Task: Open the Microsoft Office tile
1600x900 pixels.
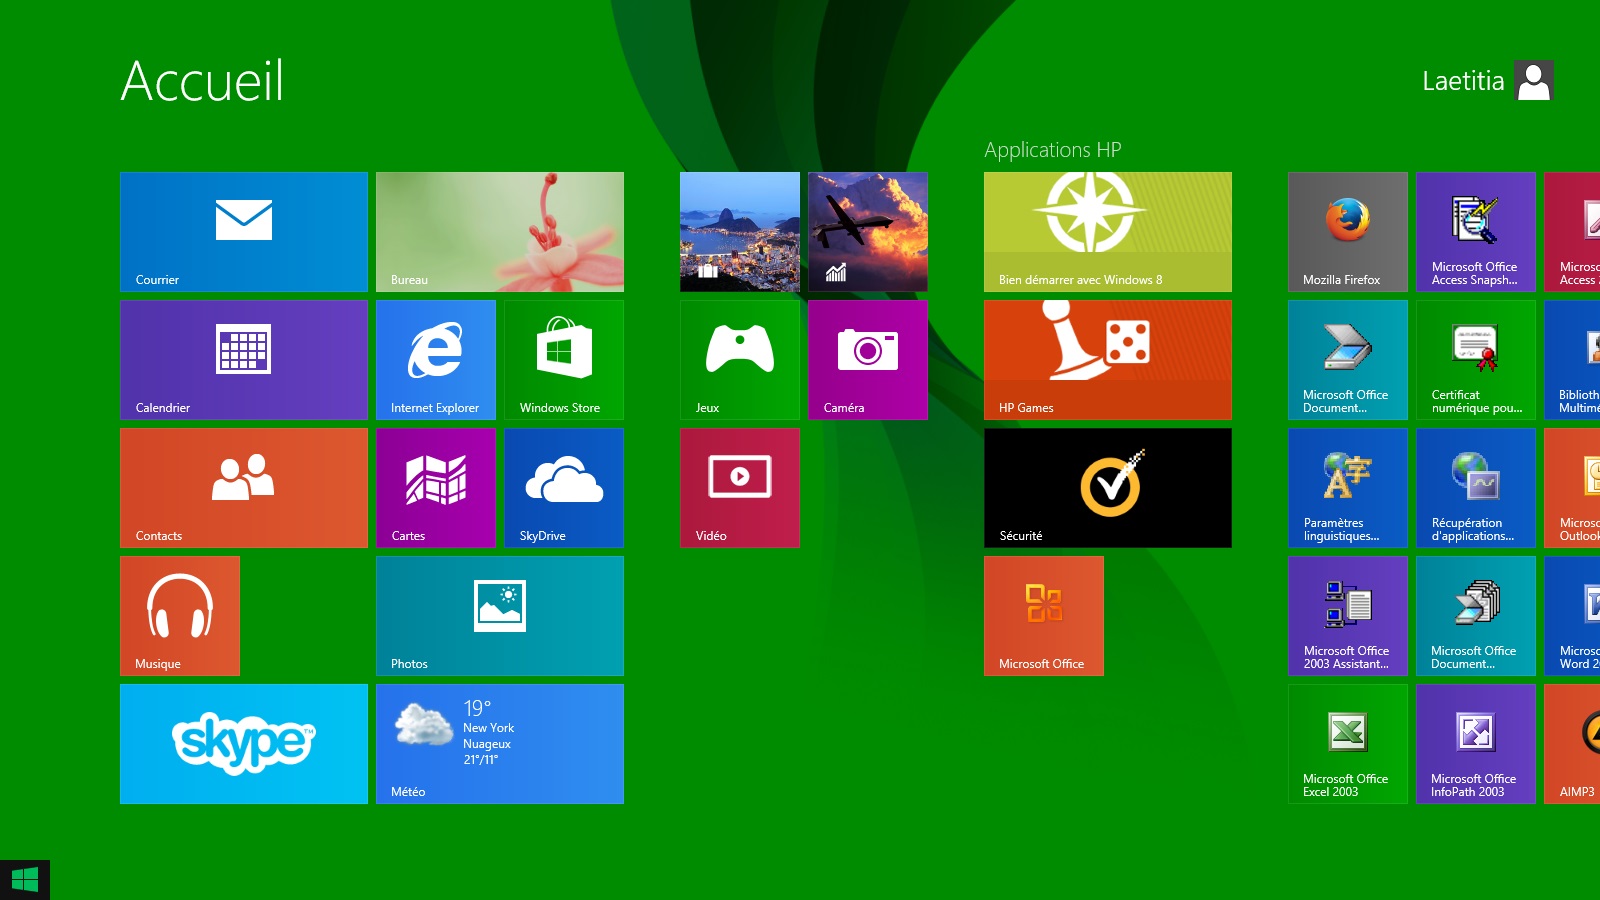Action: pos(1044,616)
